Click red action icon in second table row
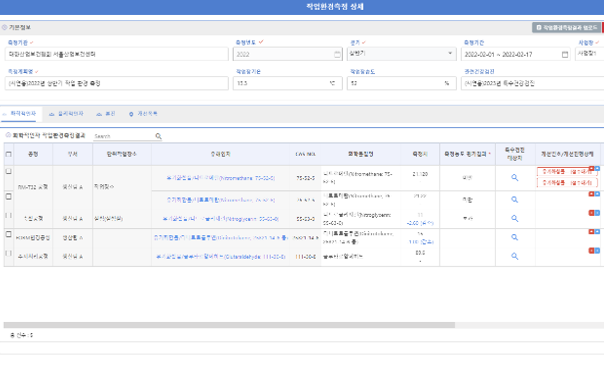 click(591, 194)
